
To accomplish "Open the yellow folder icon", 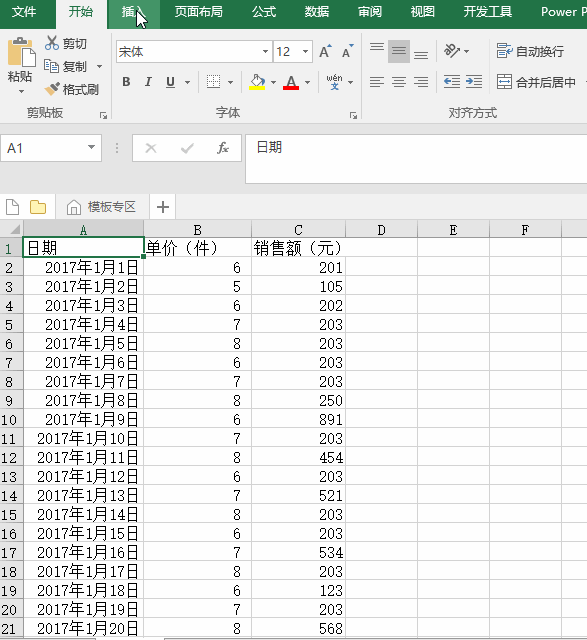I will (x=38, y=207).
